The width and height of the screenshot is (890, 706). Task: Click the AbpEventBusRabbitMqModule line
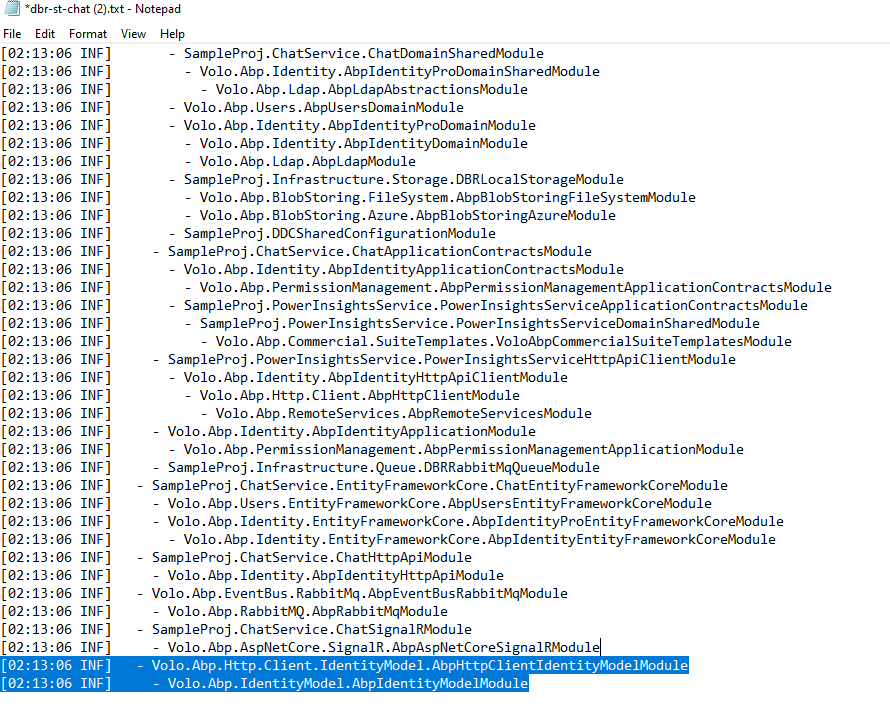[284, 594]
